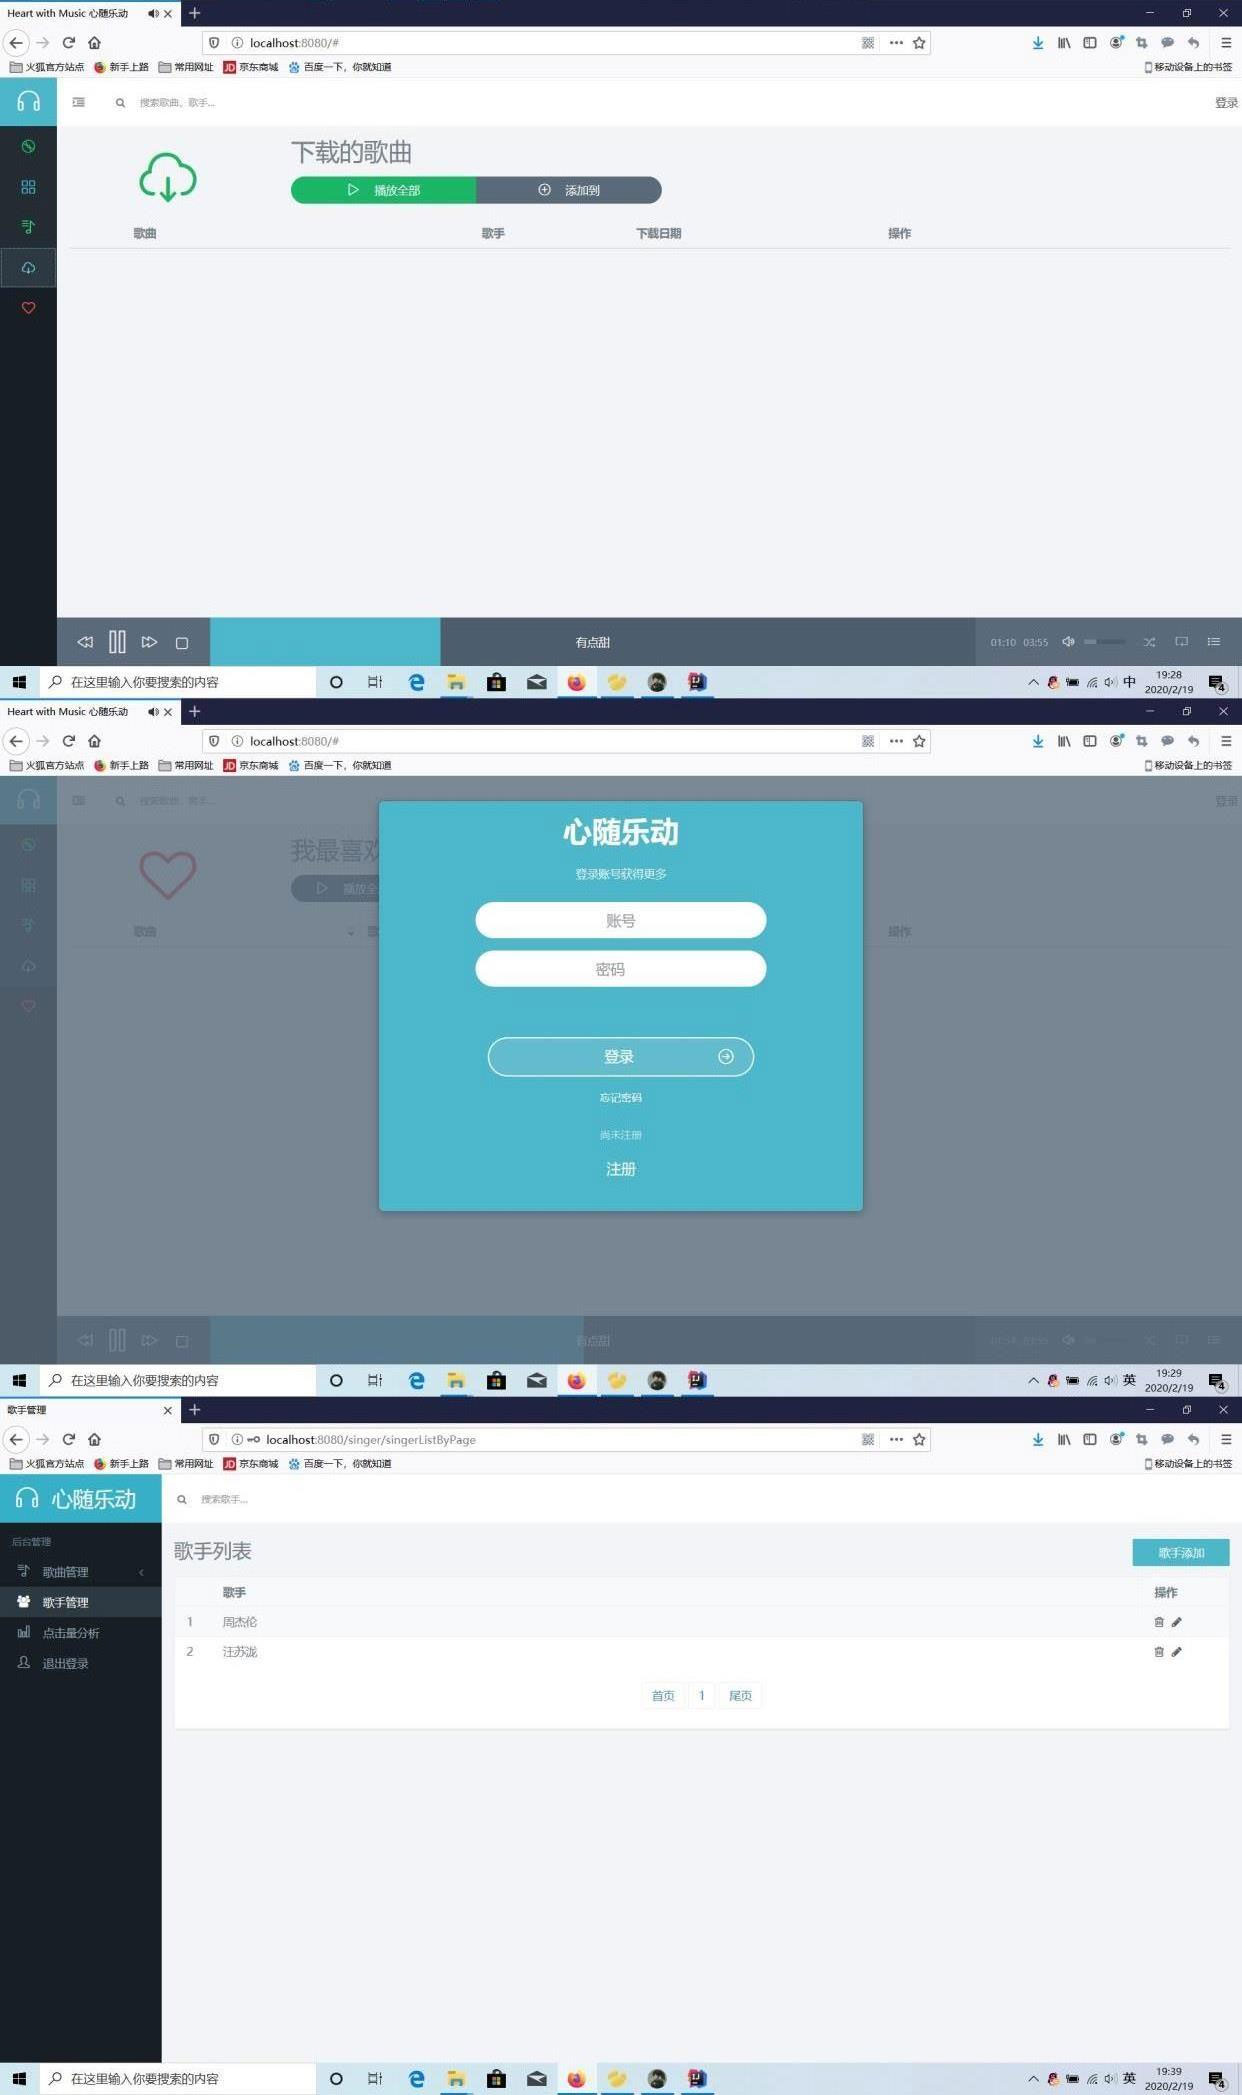Go to browser home in top browser window

coord(94,42)
